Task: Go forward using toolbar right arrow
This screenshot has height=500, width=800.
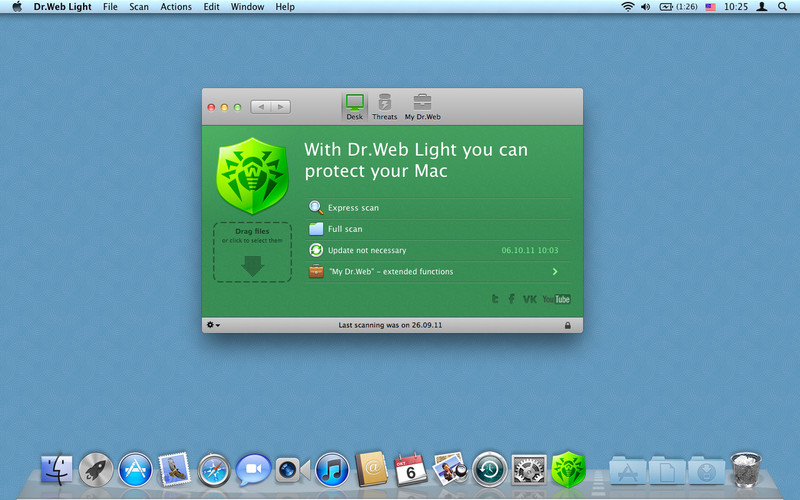Action: (281, 106)
